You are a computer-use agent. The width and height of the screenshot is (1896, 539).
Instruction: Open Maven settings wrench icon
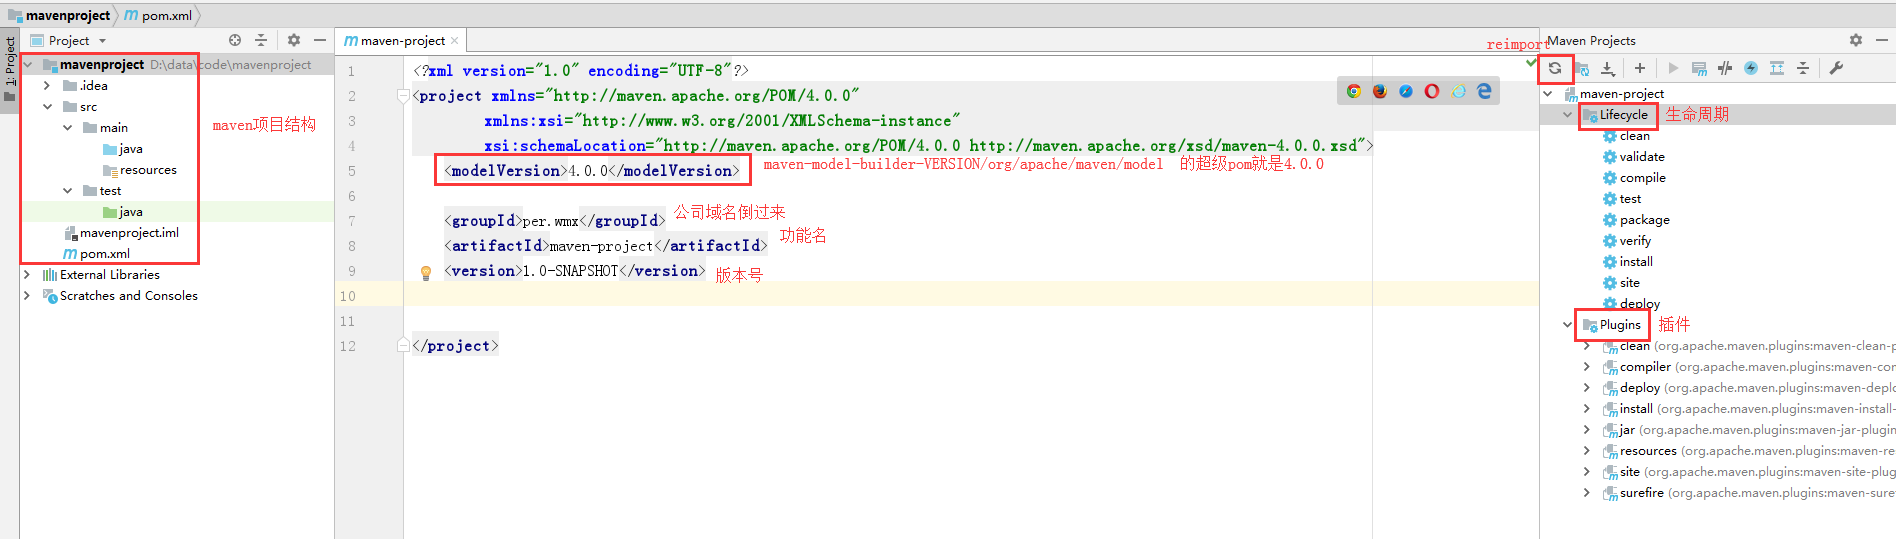pos(1836,68)
